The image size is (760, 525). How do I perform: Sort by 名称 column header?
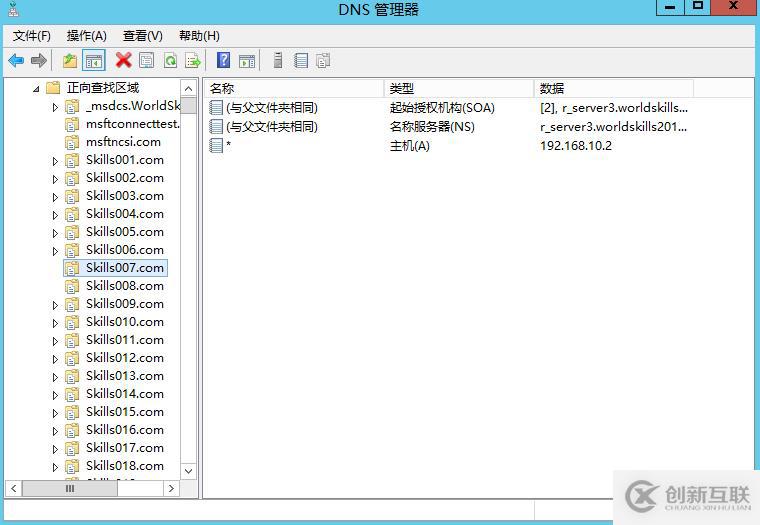[x=294, y=89]
